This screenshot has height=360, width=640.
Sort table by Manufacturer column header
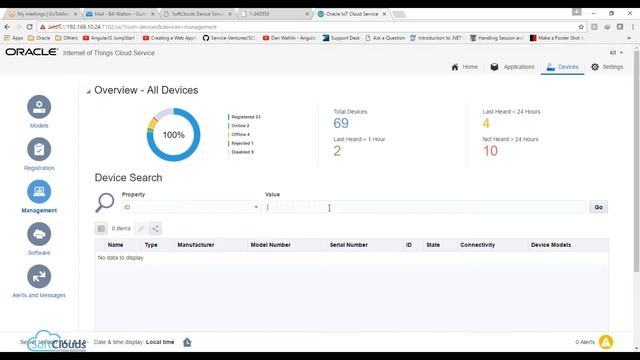(x=196, y=245)
